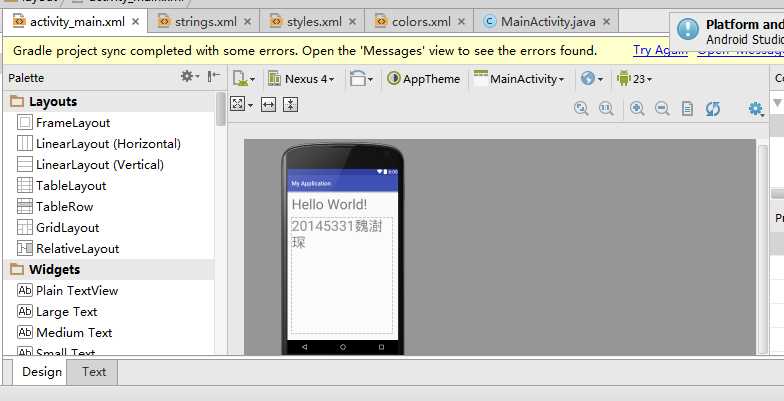Click the home button in phone preview
This screenshot has width=784, height=401.
[342, 346]
